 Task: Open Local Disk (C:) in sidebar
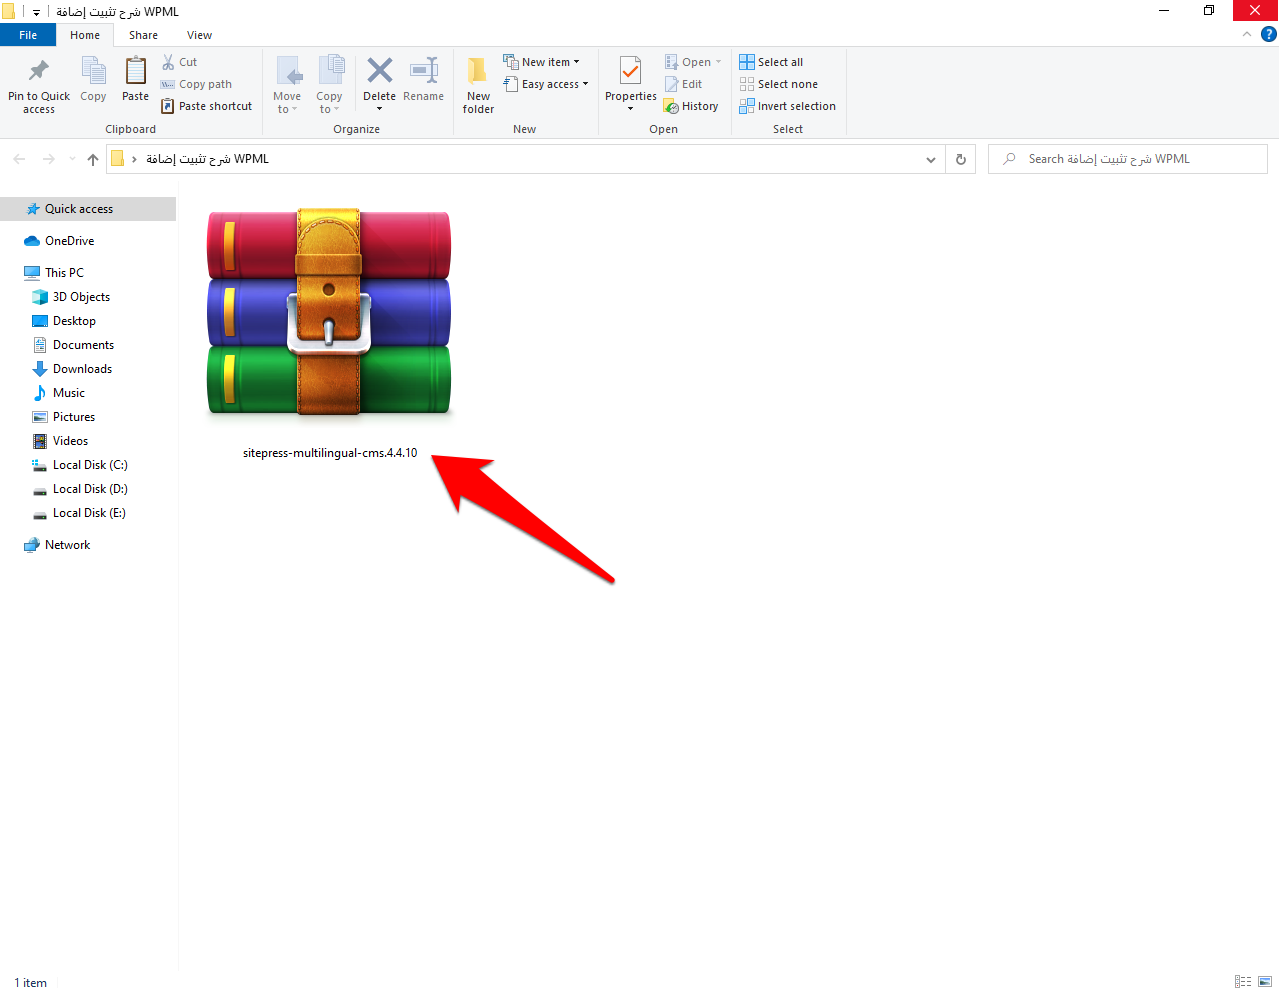pos(90,465)
